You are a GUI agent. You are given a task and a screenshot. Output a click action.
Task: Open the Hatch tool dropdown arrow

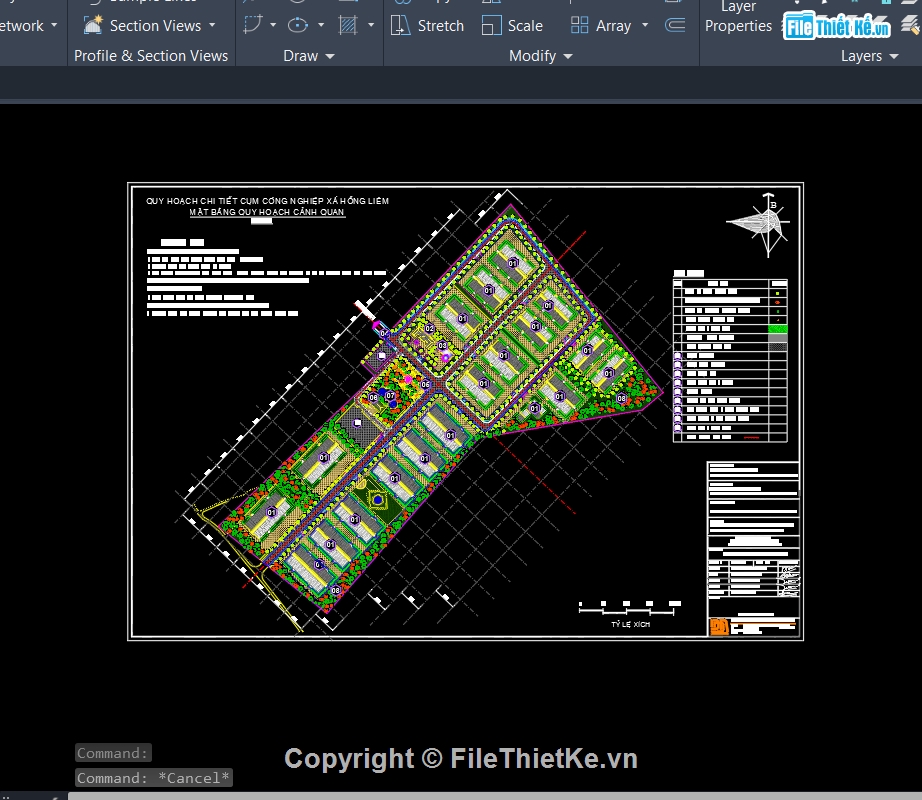371,25
